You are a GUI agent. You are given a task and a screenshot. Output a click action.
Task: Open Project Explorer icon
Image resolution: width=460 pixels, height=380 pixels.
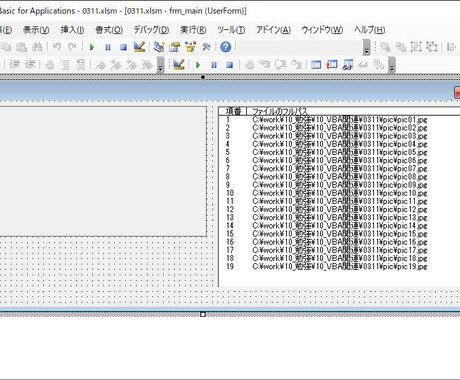[159, 47]
